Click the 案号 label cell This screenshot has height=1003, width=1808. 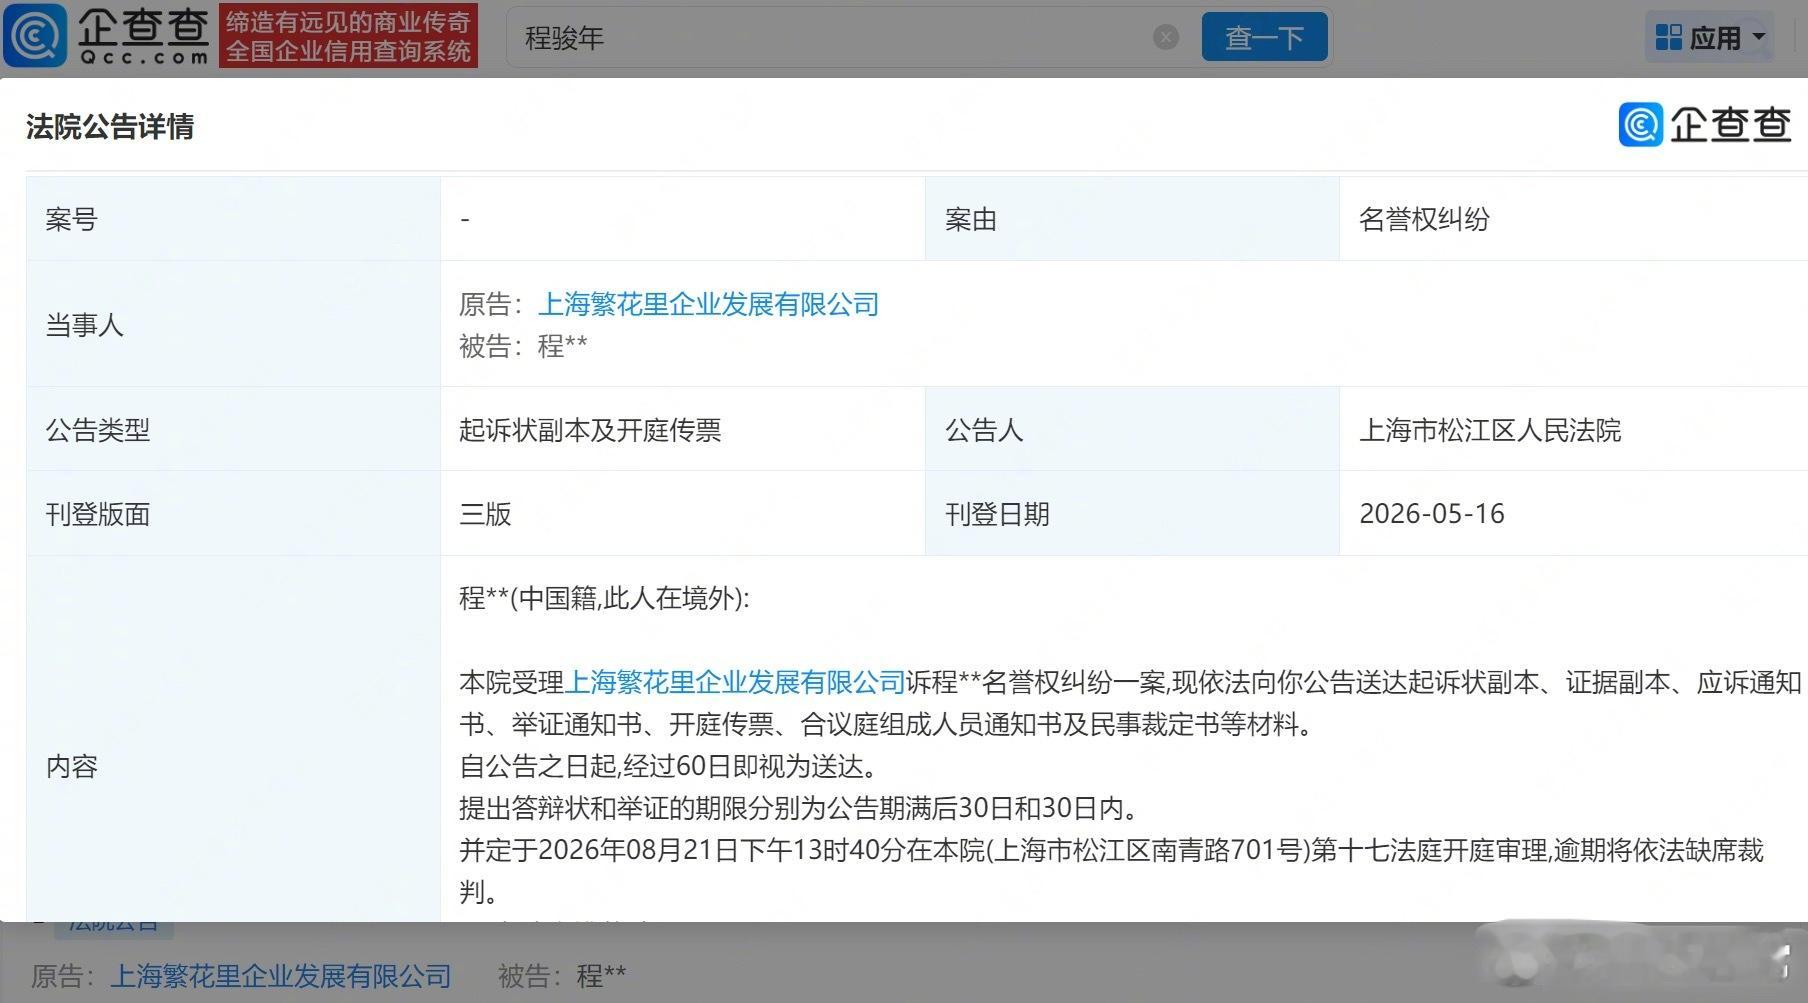pyautogui.click(x=233, y=219)
